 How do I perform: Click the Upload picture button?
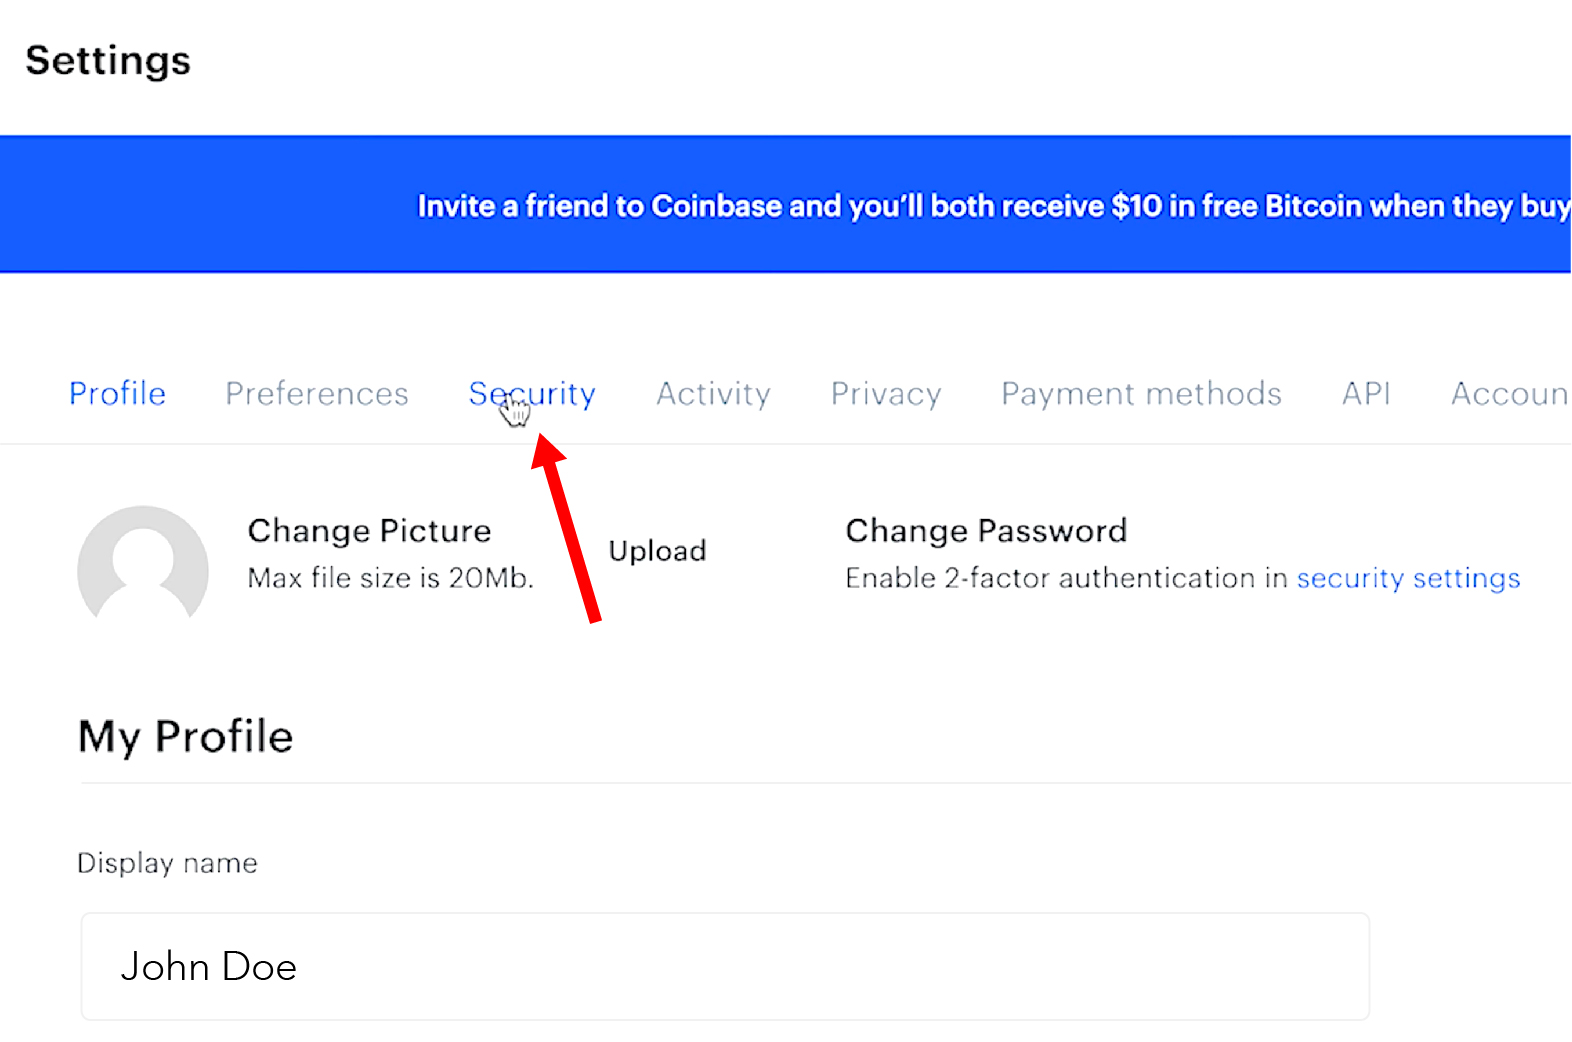point(657,551)
